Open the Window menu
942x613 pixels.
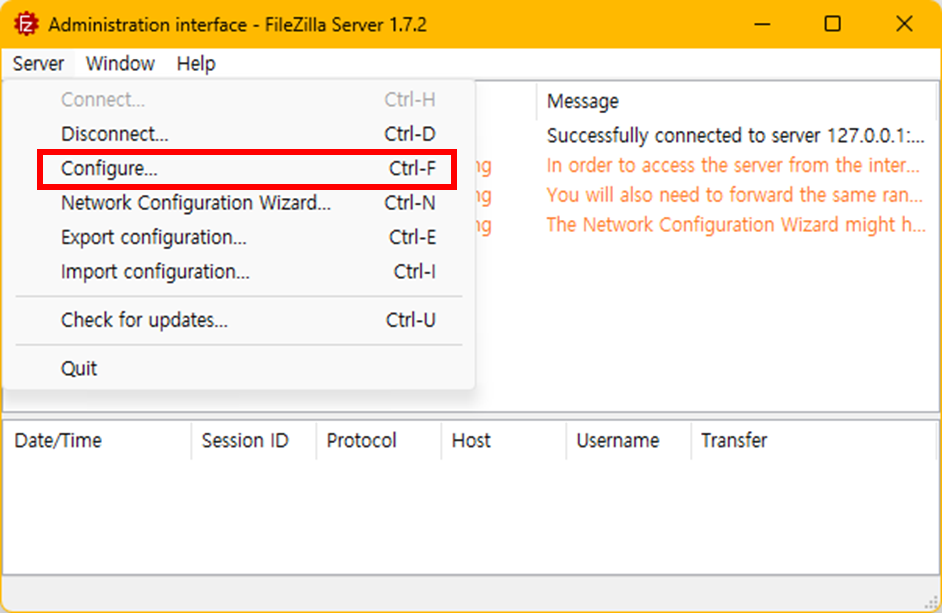(x=120, y=63)
